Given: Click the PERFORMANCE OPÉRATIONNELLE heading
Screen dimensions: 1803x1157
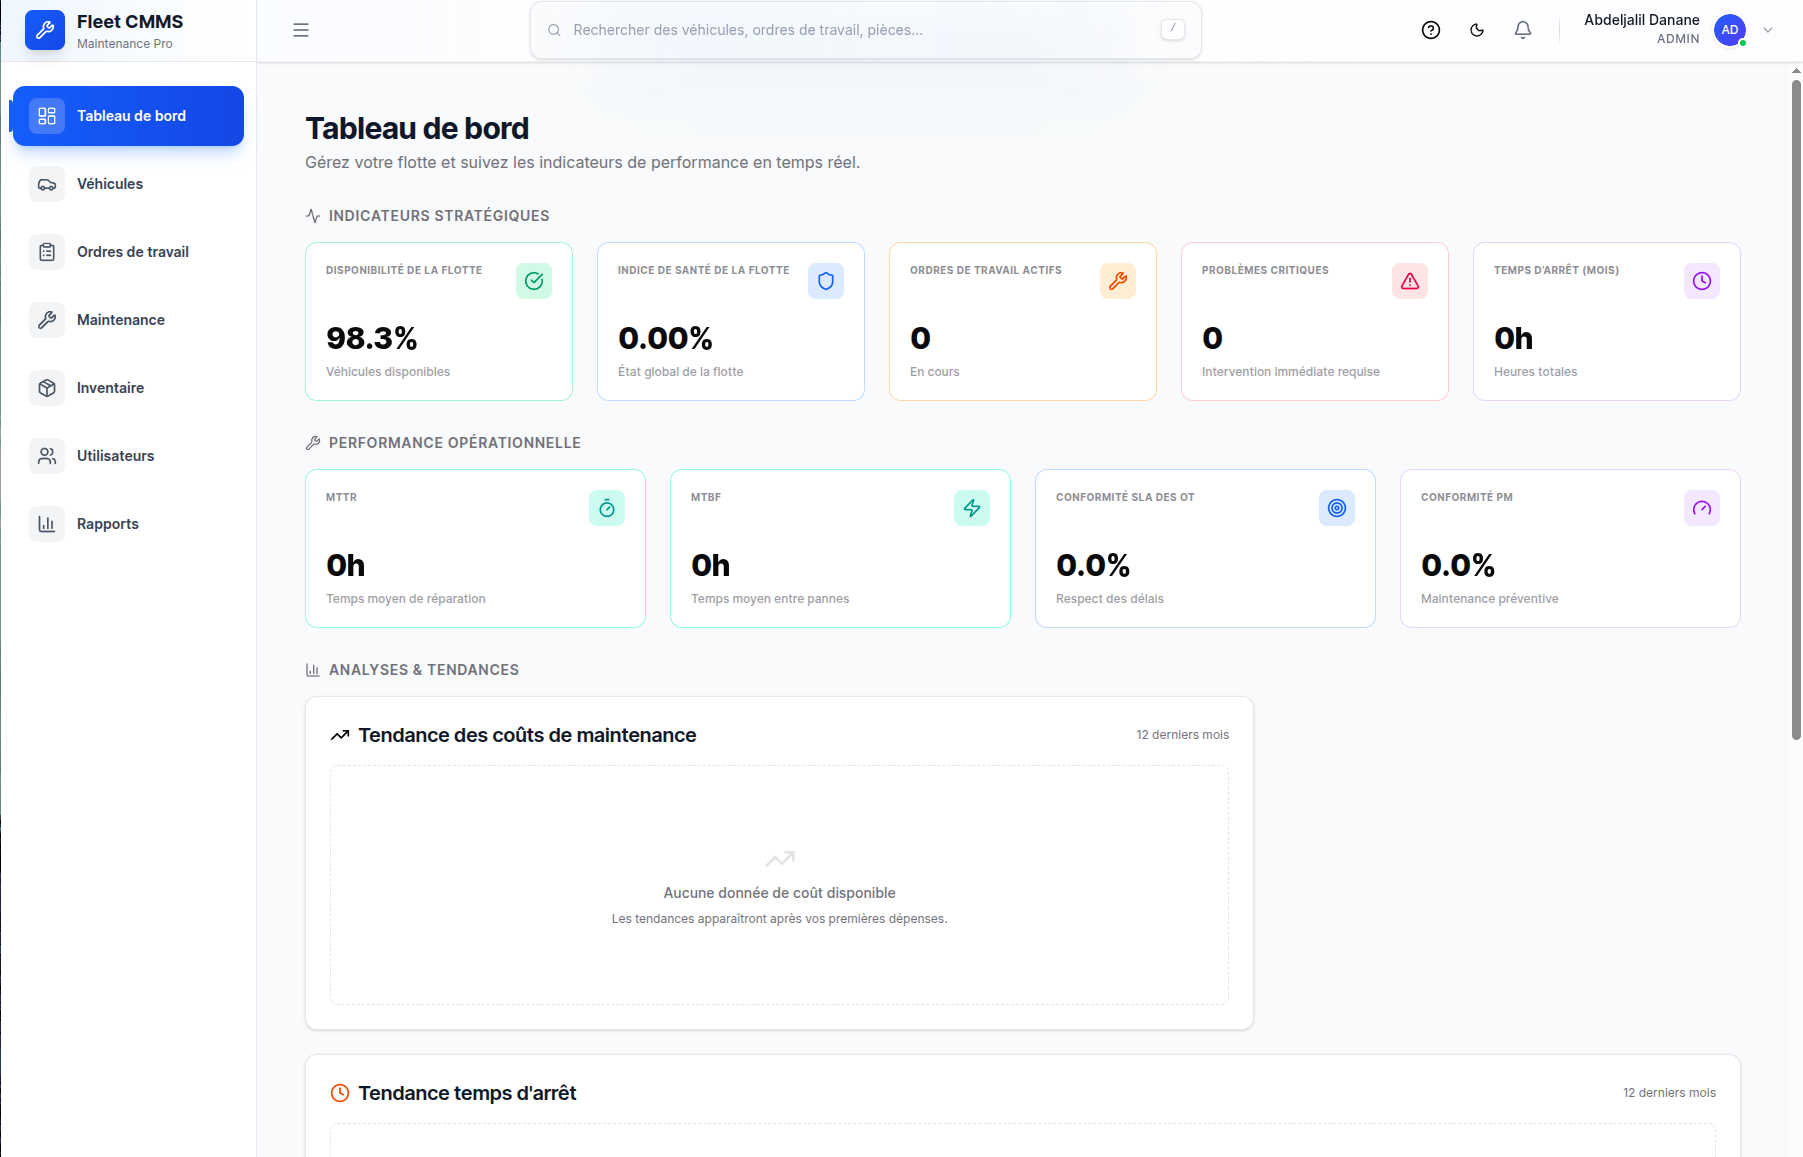Looking at the screenshot, I should [x=455, y=443].
